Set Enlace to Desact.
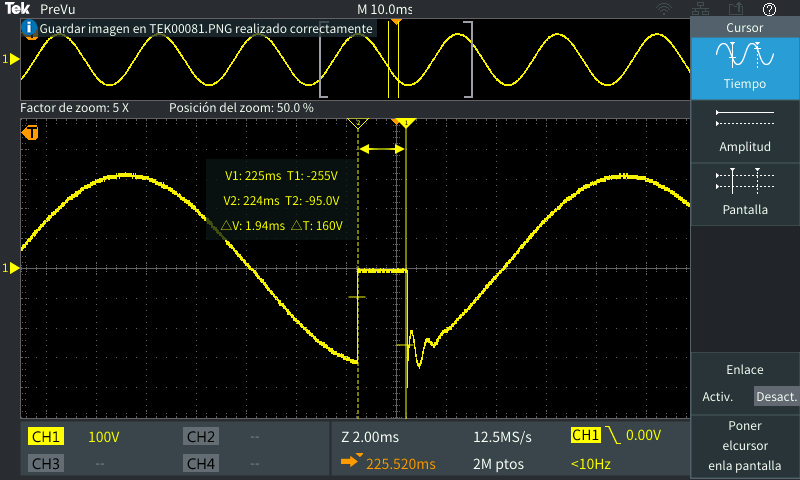 click(x=777, y=397)
